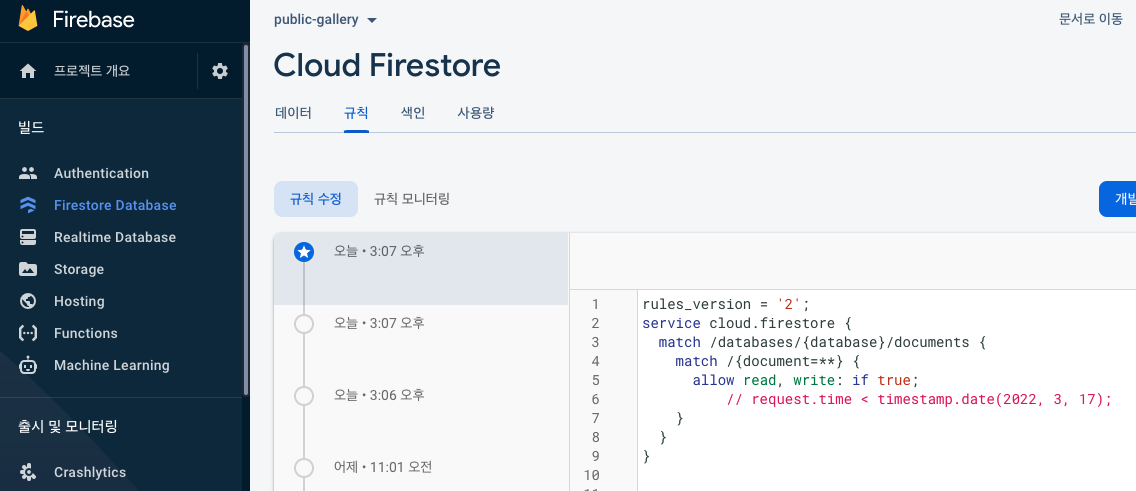This screenshot has height=491, width=1136.
Task: Click the starred current rules version marker
Action: (x=304, y=252)
